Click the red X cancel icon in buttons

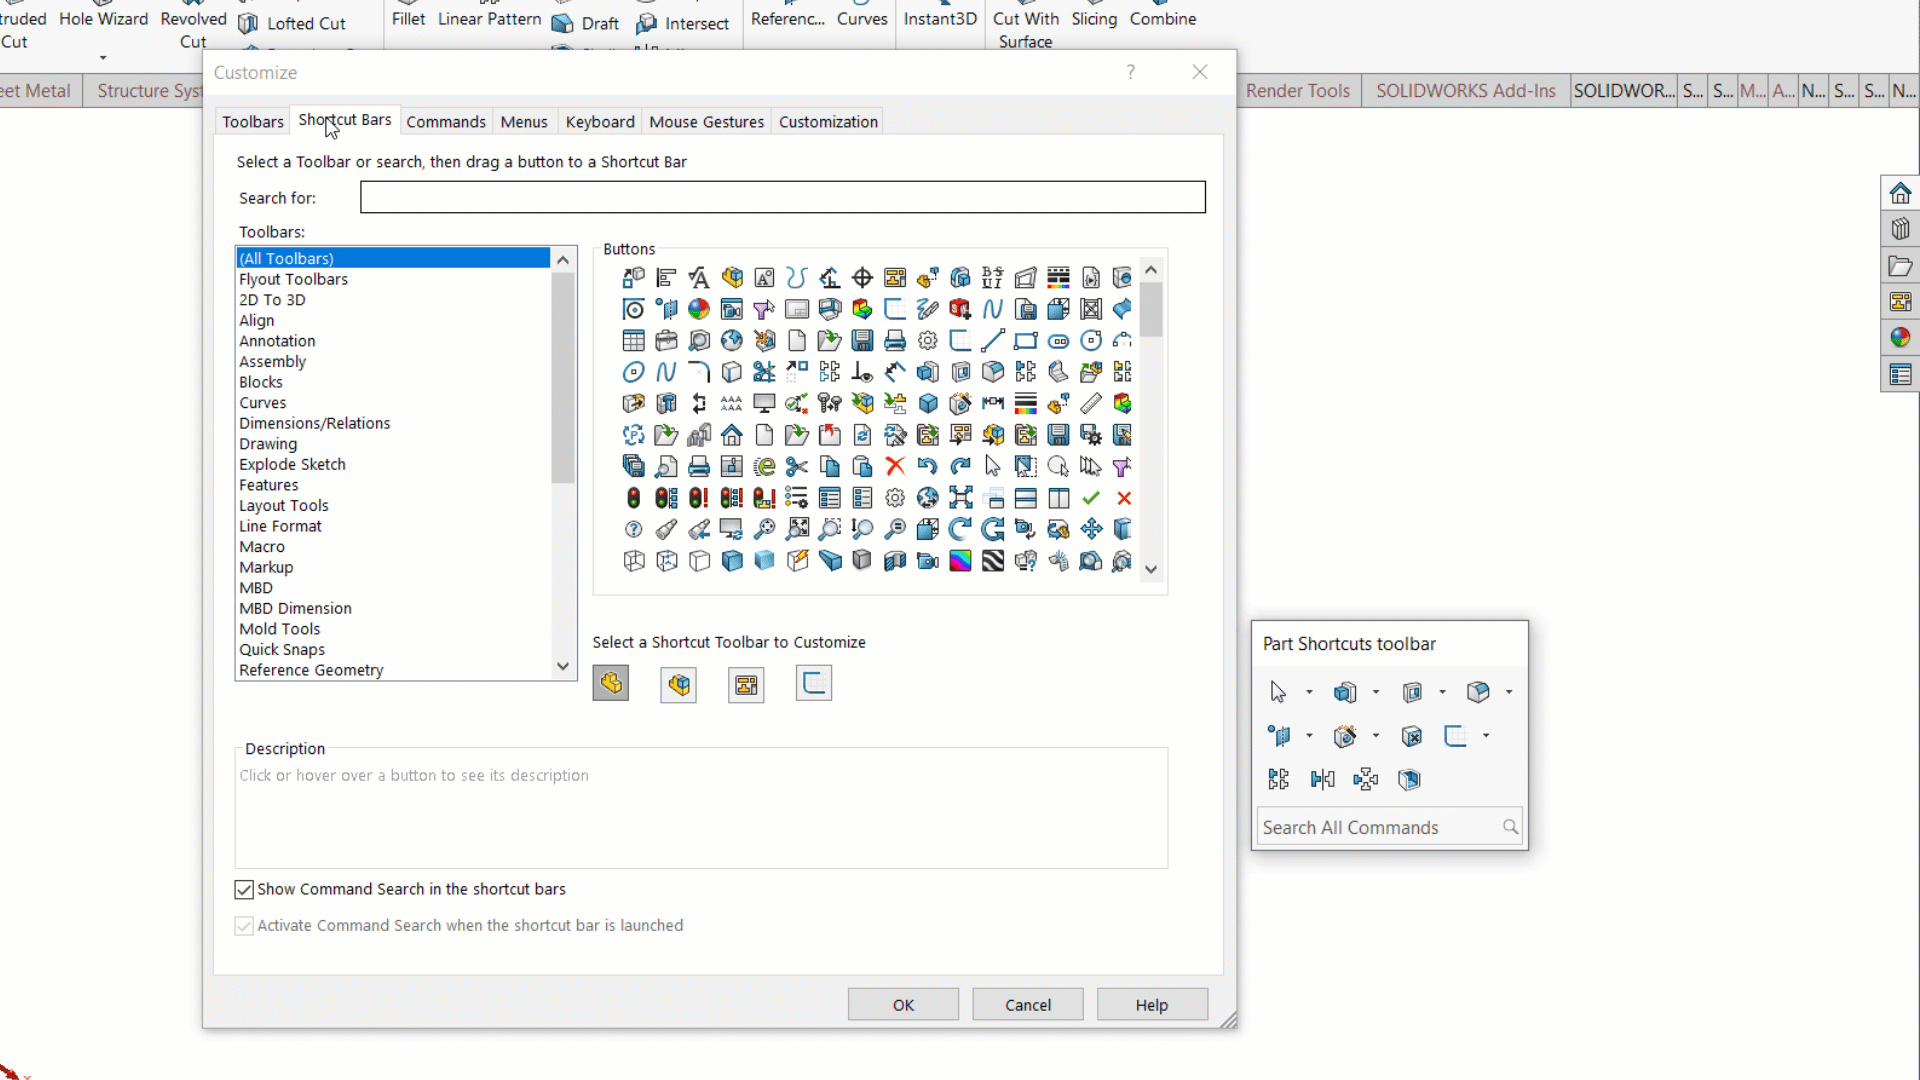point(1127,498)
